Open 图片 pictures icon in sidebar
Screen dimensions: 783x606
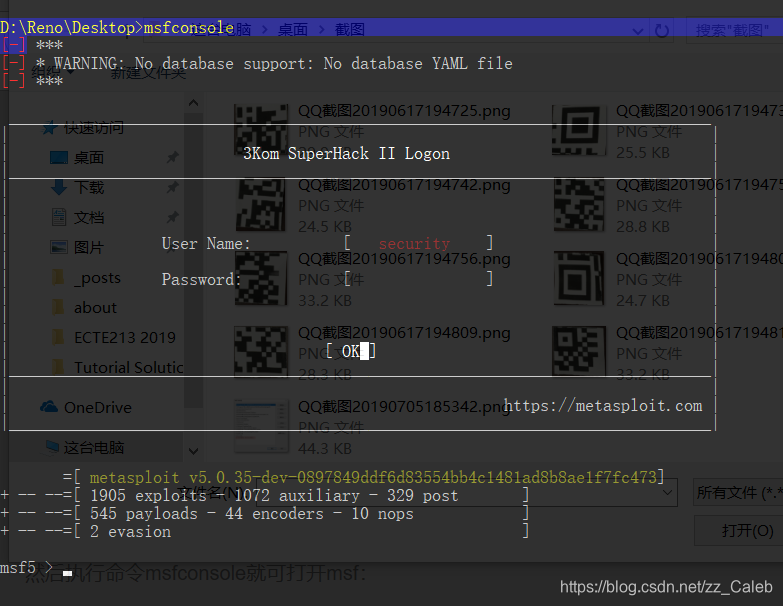click(59, 247)
